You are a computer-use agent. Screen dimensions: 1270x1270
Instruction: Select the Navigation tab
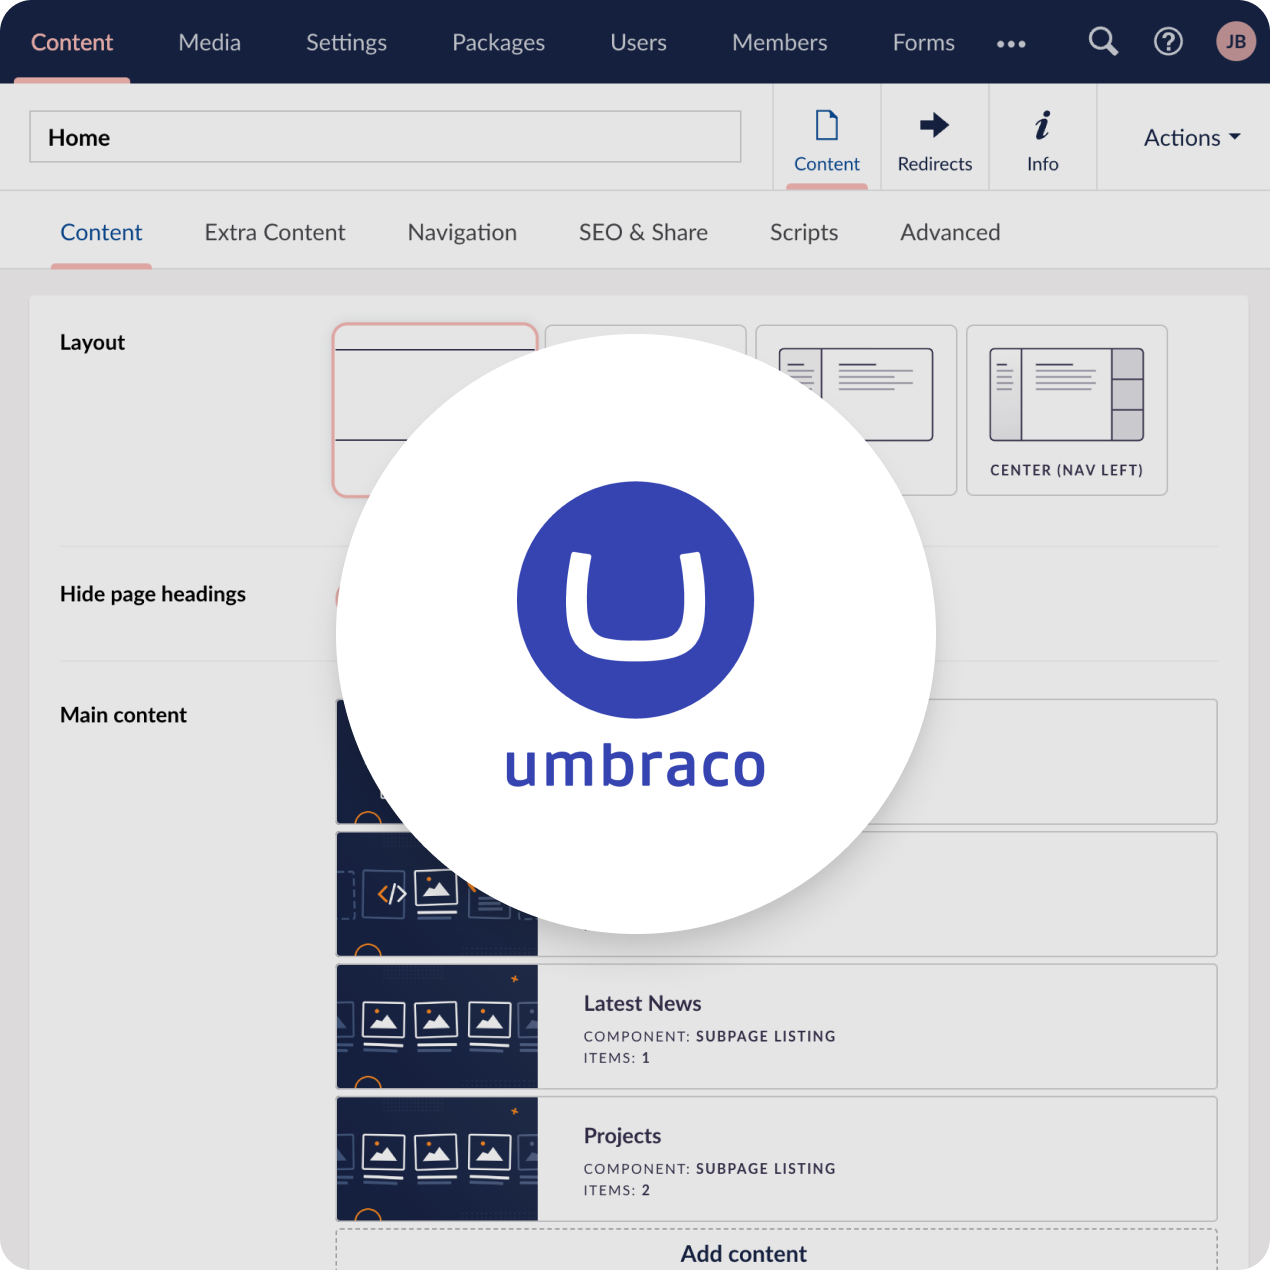(x=462, y=232)
